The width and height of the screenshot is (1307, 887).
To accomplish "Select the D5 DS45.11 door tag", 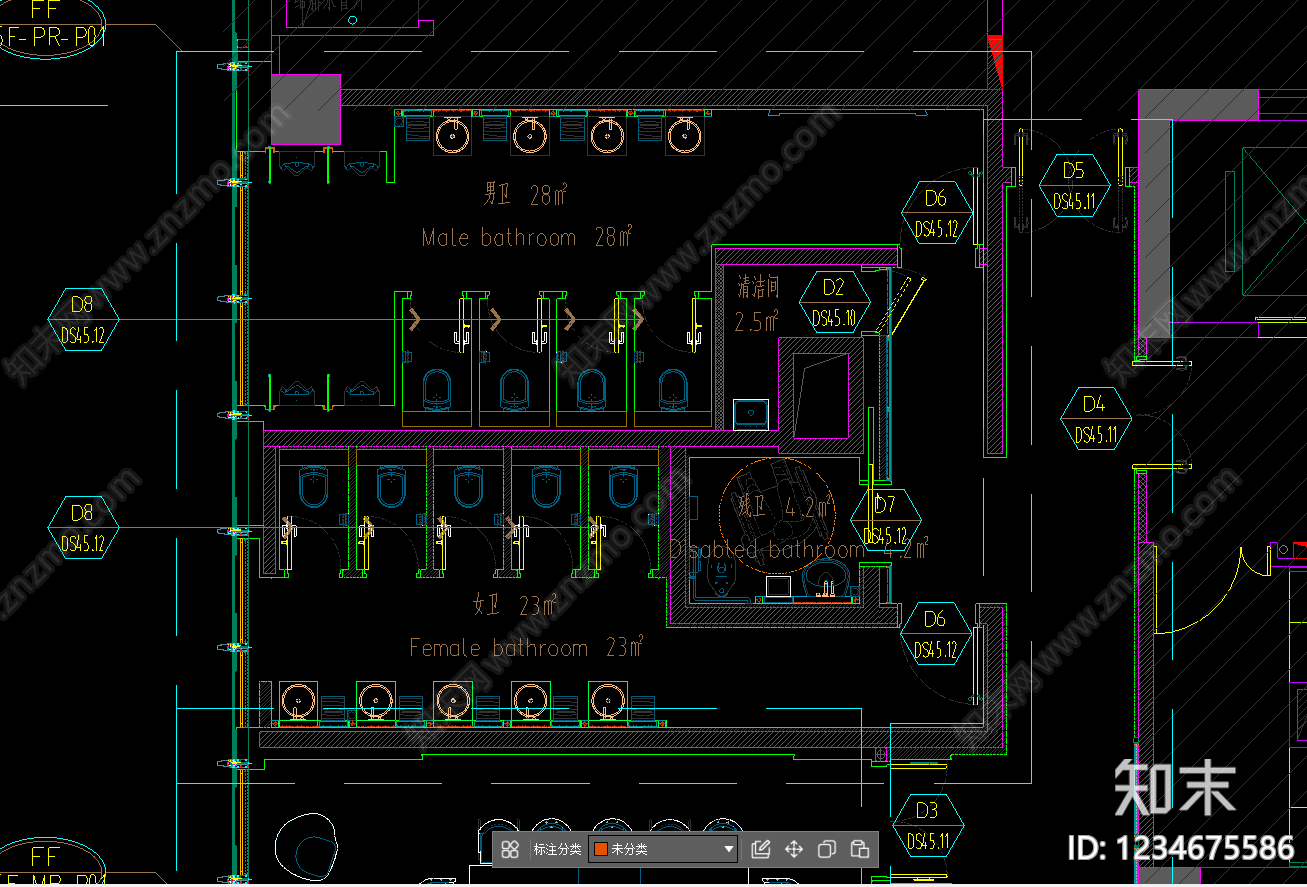I will pyautogui.click(x=1074, y=185).
